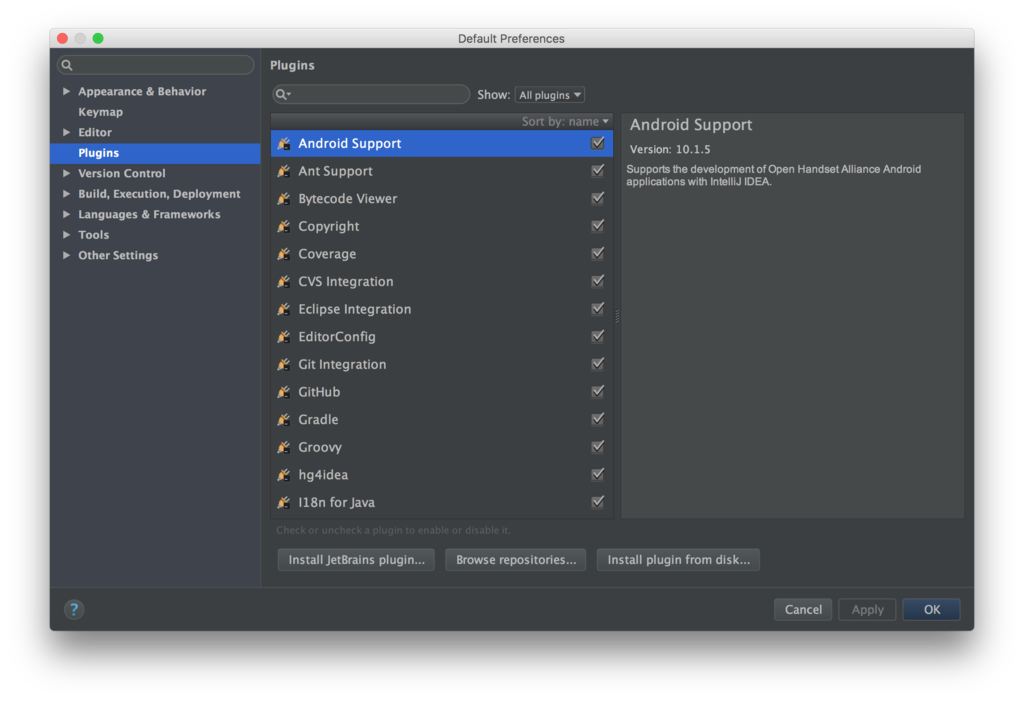1024x702 pixels.
Task: Click the Cancel button
Action: [x=803, y=609]
